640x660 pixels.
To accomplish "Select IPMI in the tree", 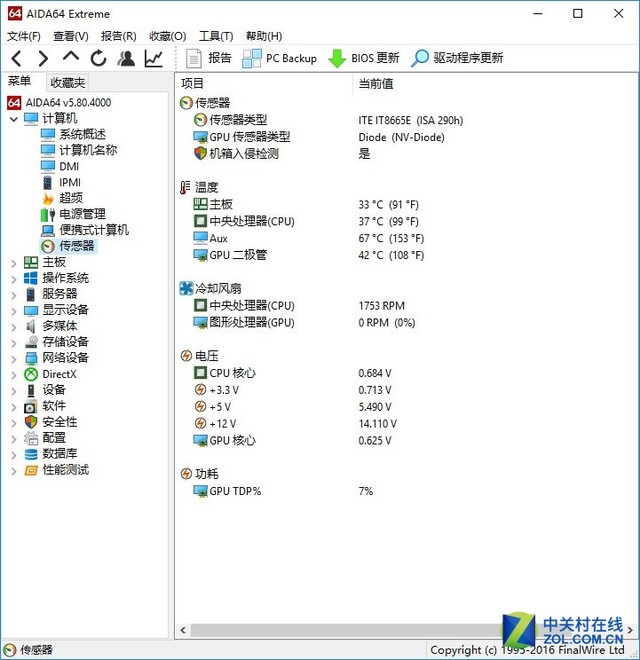I will (61, 182).
